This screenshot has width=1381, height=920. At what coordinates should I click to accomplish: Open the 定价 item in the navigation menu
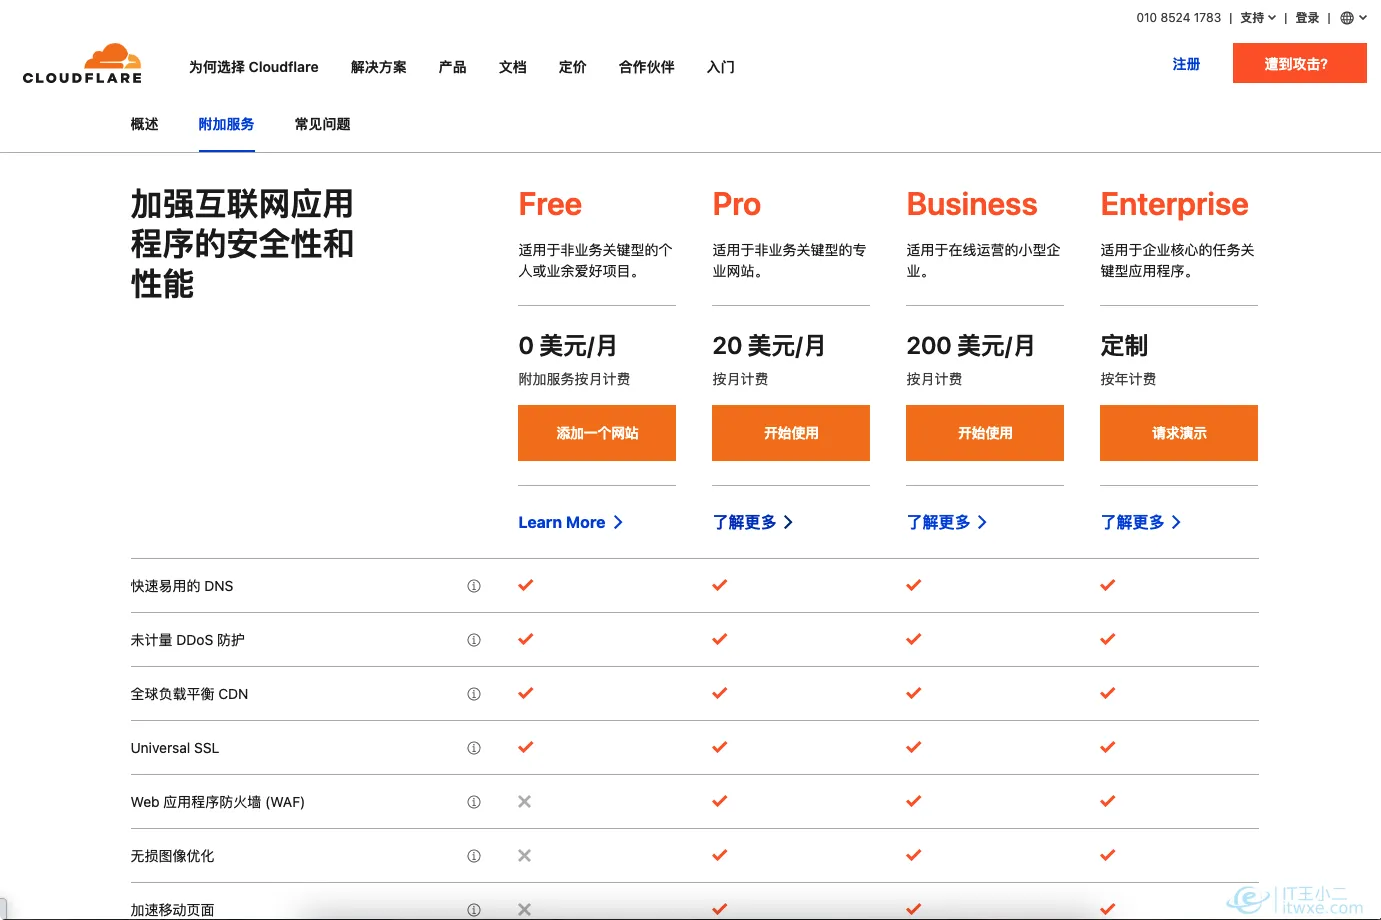pos(572,67)
